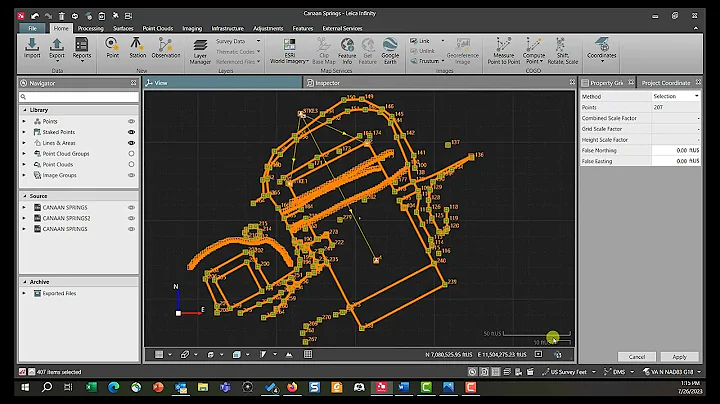
Task: Open the Layer Manager tool
Action: pyautogui.click(x=200, y=47)
